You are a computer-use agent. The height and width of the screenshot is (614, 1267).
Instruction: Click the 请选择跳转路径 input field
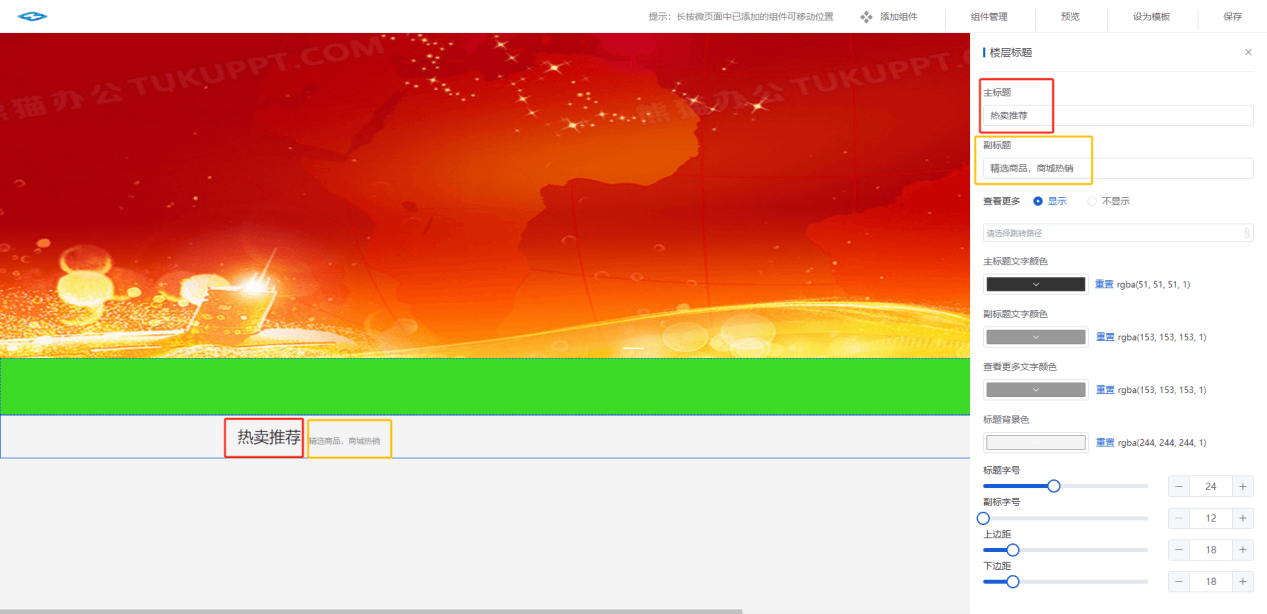(1118, 233)
